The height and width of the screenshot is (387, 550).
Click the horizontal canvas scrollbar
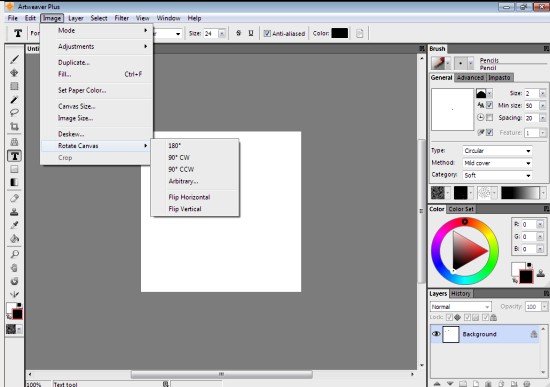(x=221, y=374)
